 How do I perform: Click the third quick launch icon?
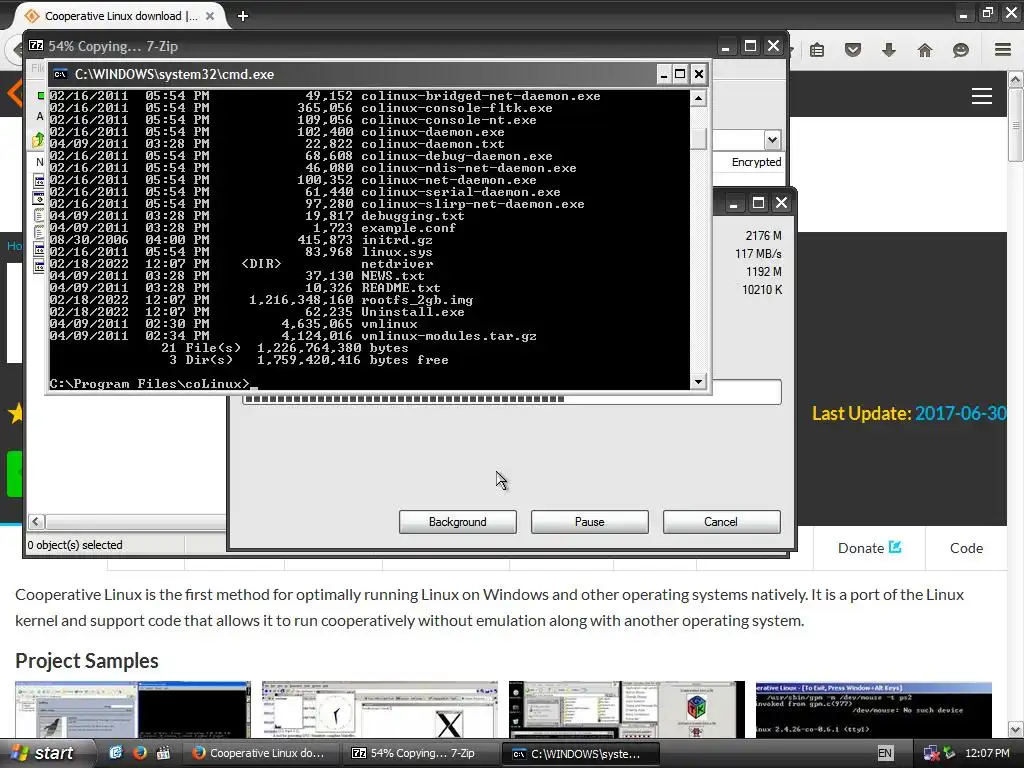(163, 753)
